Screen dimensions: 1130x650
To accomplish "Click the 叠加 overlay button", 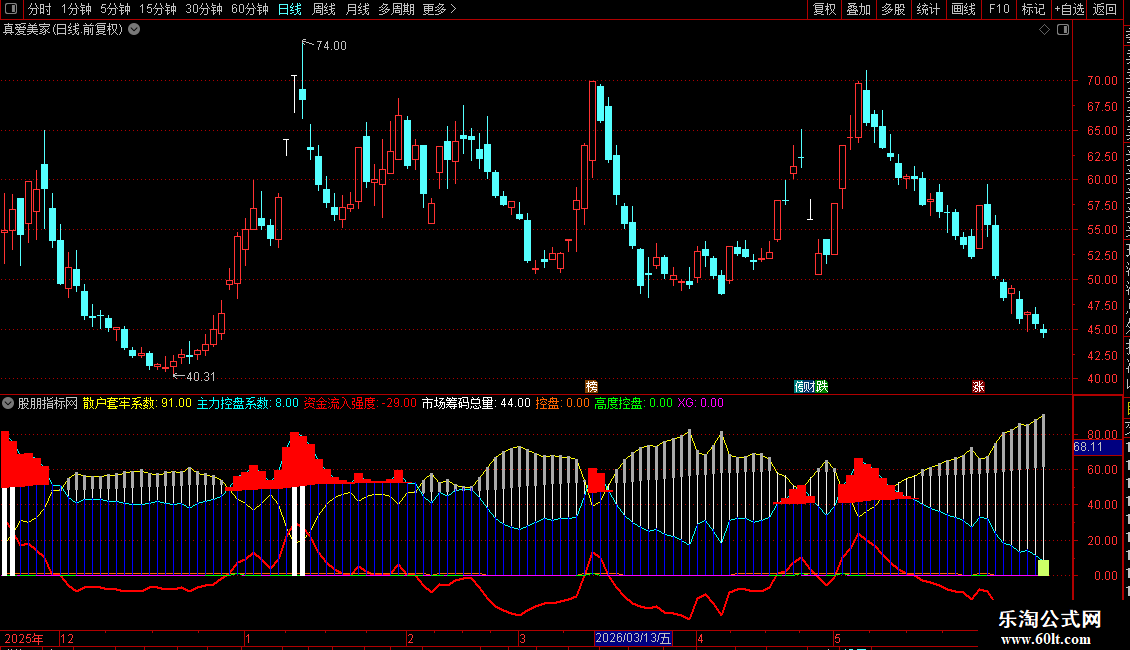I will tap(859, 9).
